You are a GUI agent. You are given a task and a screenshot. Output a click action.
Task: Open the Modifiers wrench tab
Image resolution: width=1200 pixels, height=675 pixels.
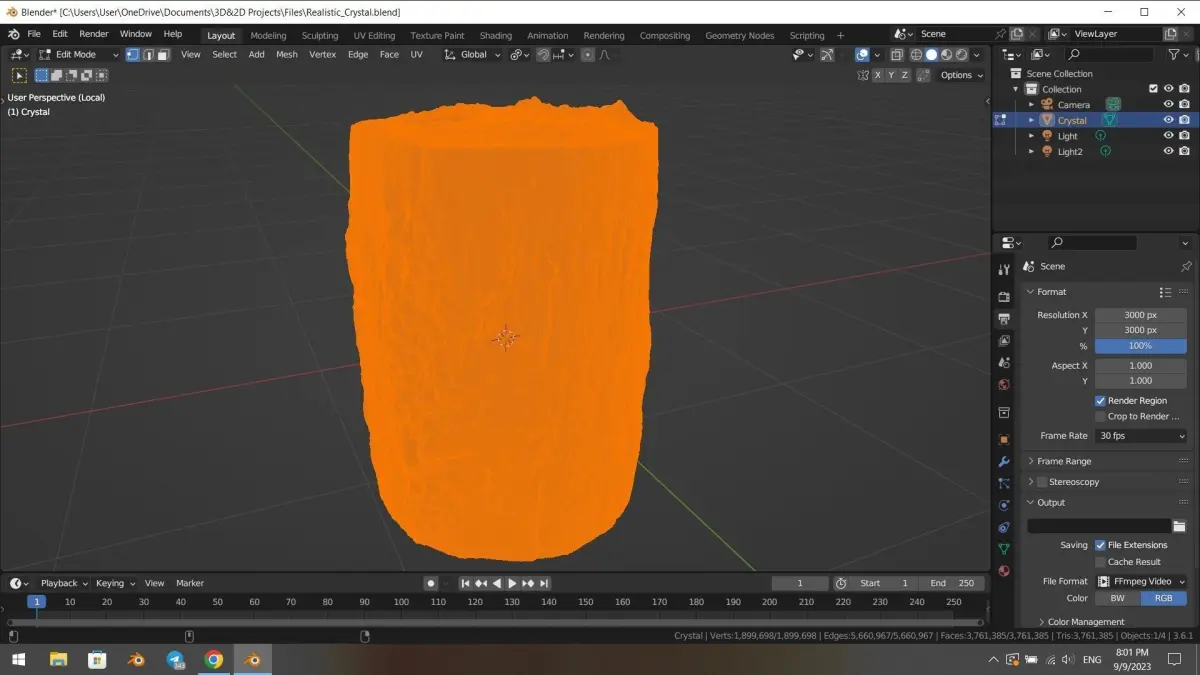(x=1004, y=461)
